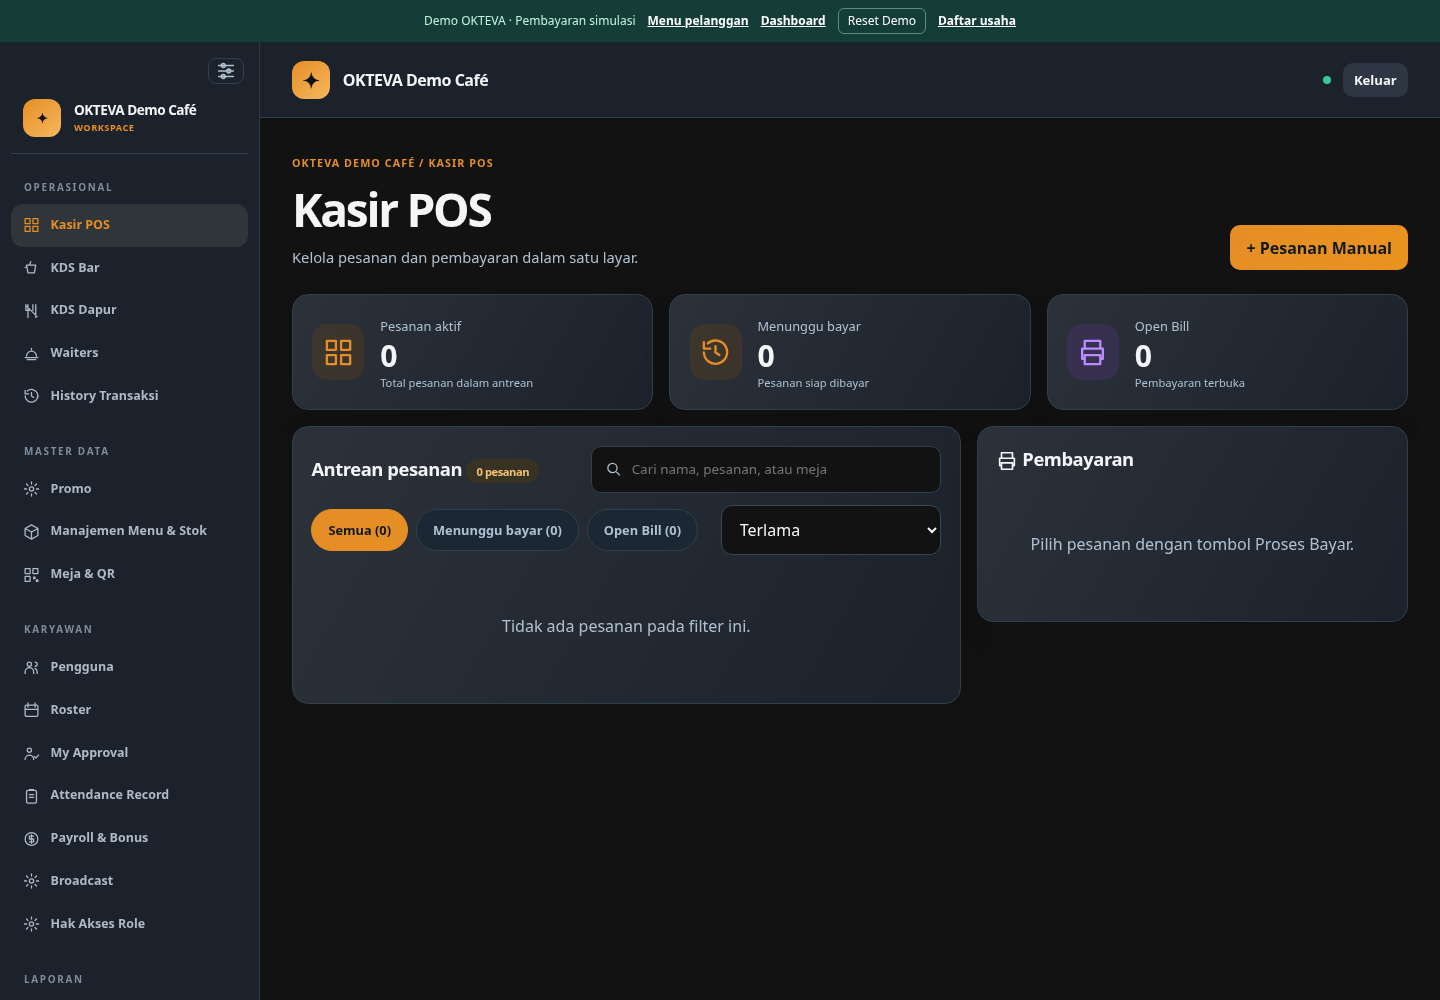
Task: Go to History Transaksi page
Action: click(x=129, y=396)
